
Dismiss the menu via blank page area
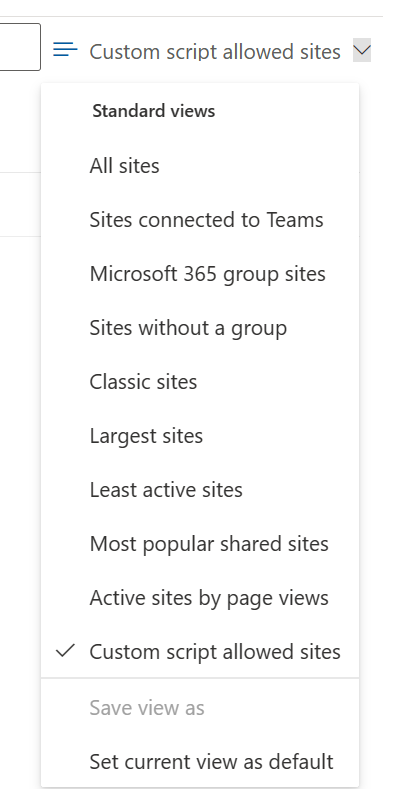coord(20,453)
